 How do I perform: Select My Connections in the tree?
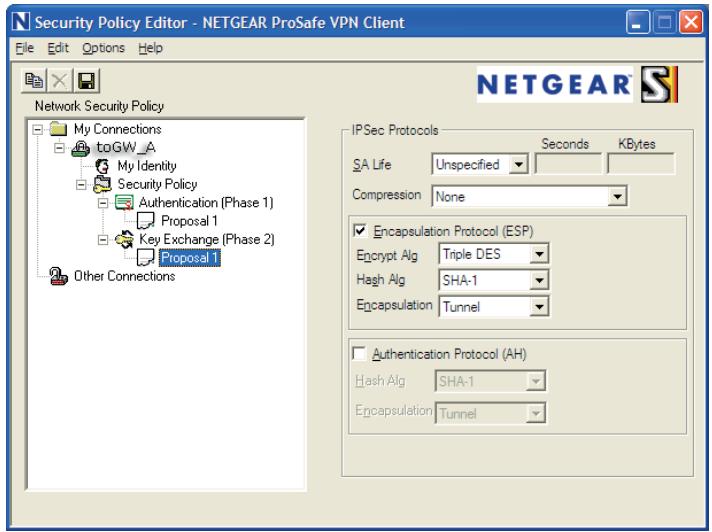[x=118, y=129]
